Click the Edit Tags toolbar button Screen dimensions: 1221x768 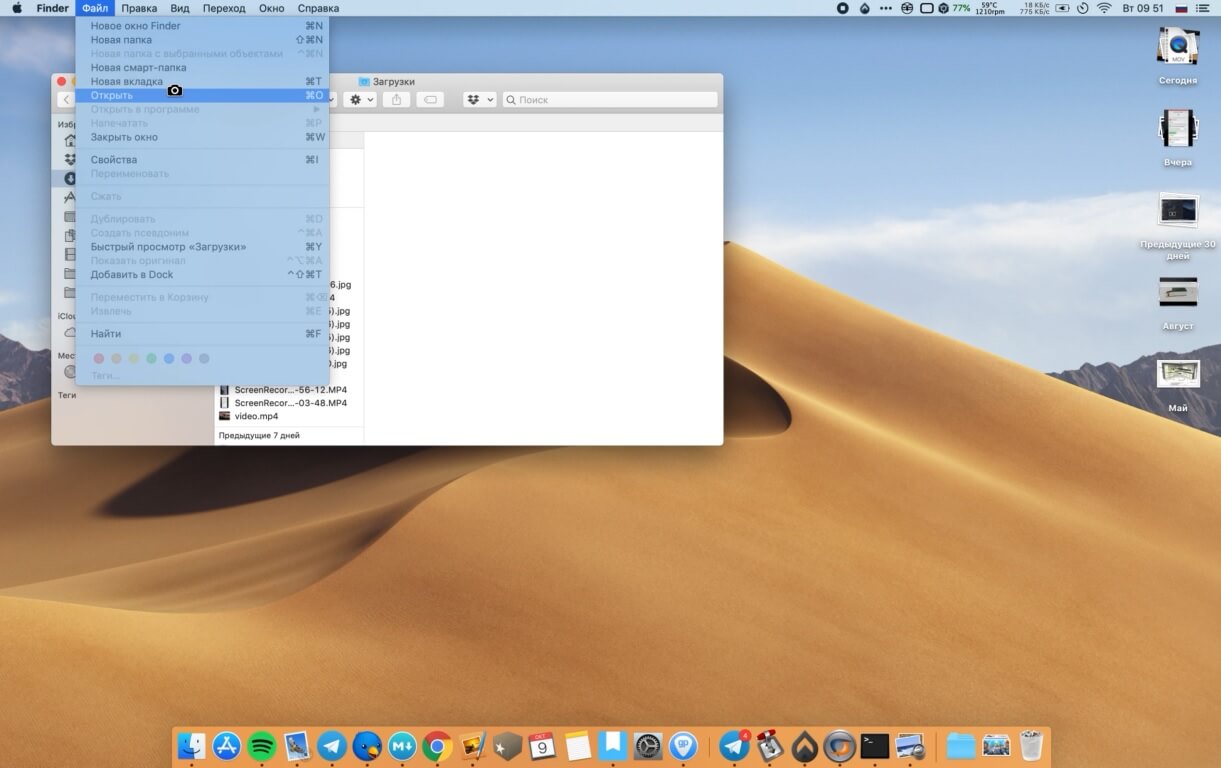429,100
